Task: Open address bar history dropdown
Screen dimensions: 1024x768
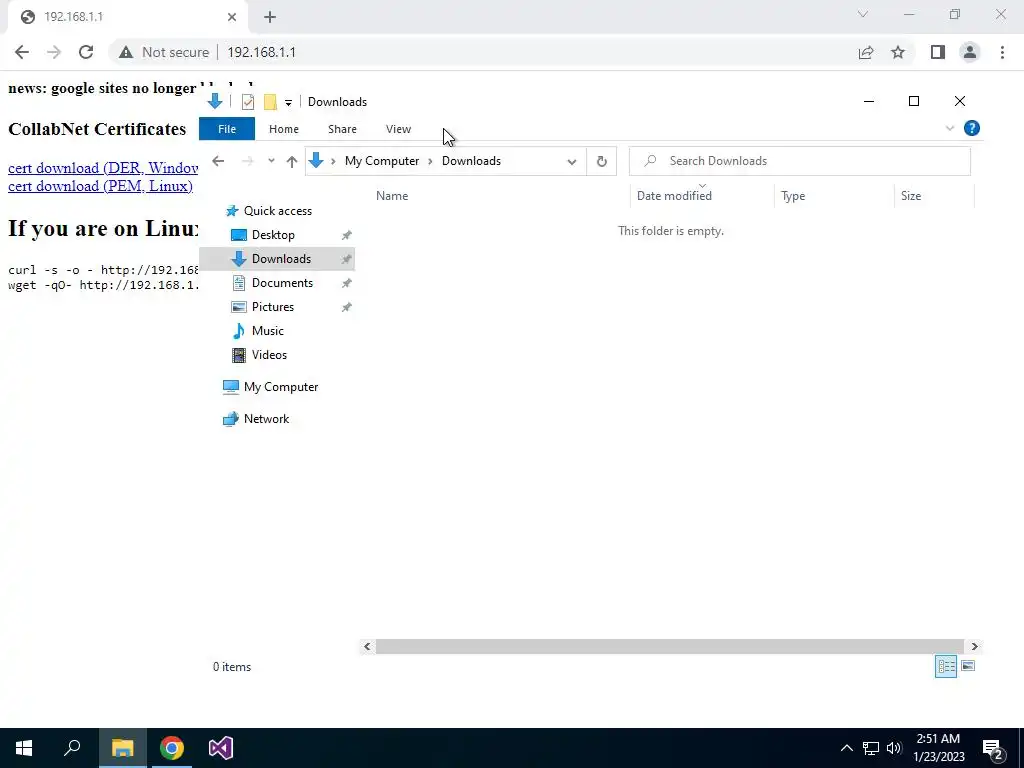Action: [572, 161]
